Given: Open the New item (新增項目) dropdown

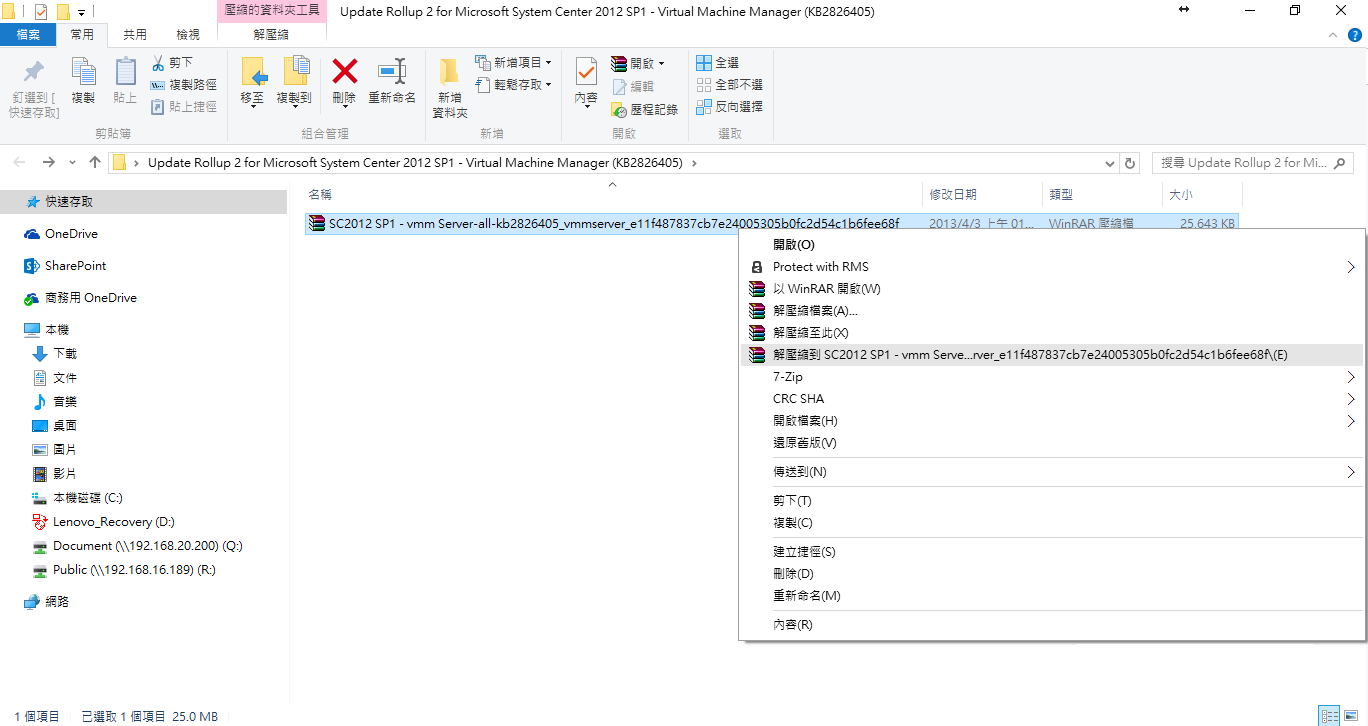Looking at the screenshot, I should pos(513,63).
